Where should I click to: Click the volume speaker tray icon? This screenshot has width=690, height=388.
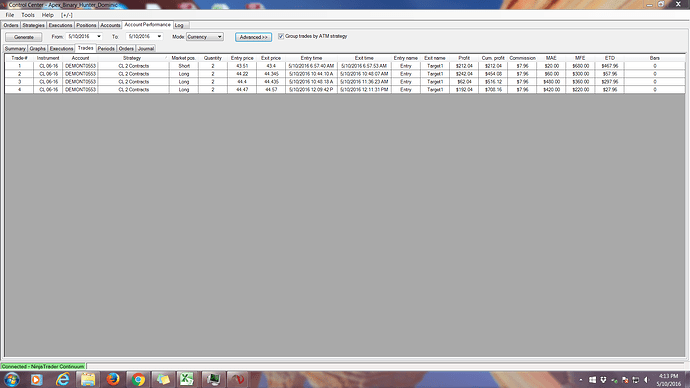tap(646, 380)
